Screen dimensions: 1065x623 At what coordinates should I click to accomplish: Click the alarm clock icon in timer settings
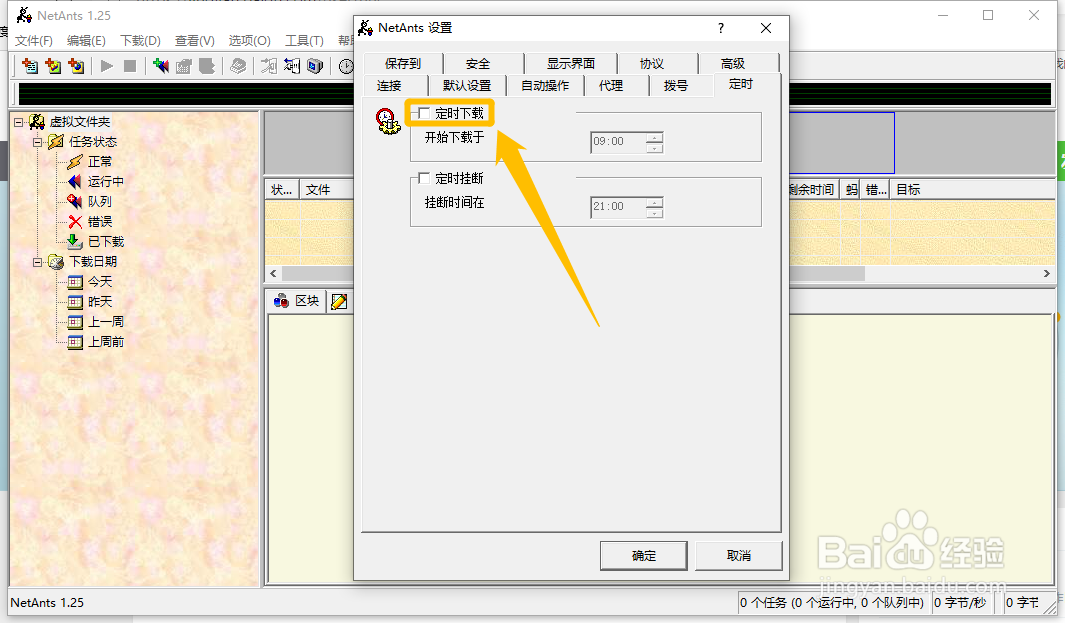(388, 121)
